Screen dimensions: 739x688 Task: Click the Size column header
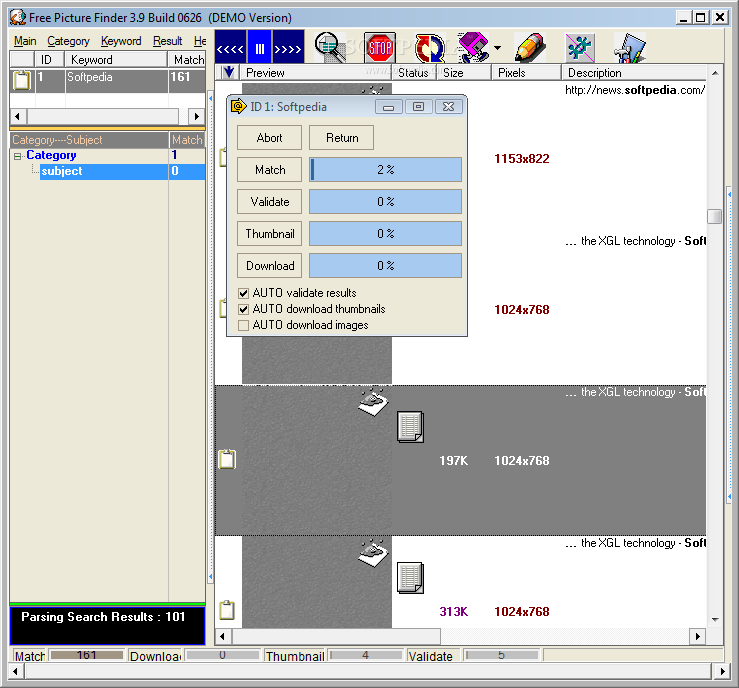click(x=464, y=73)
